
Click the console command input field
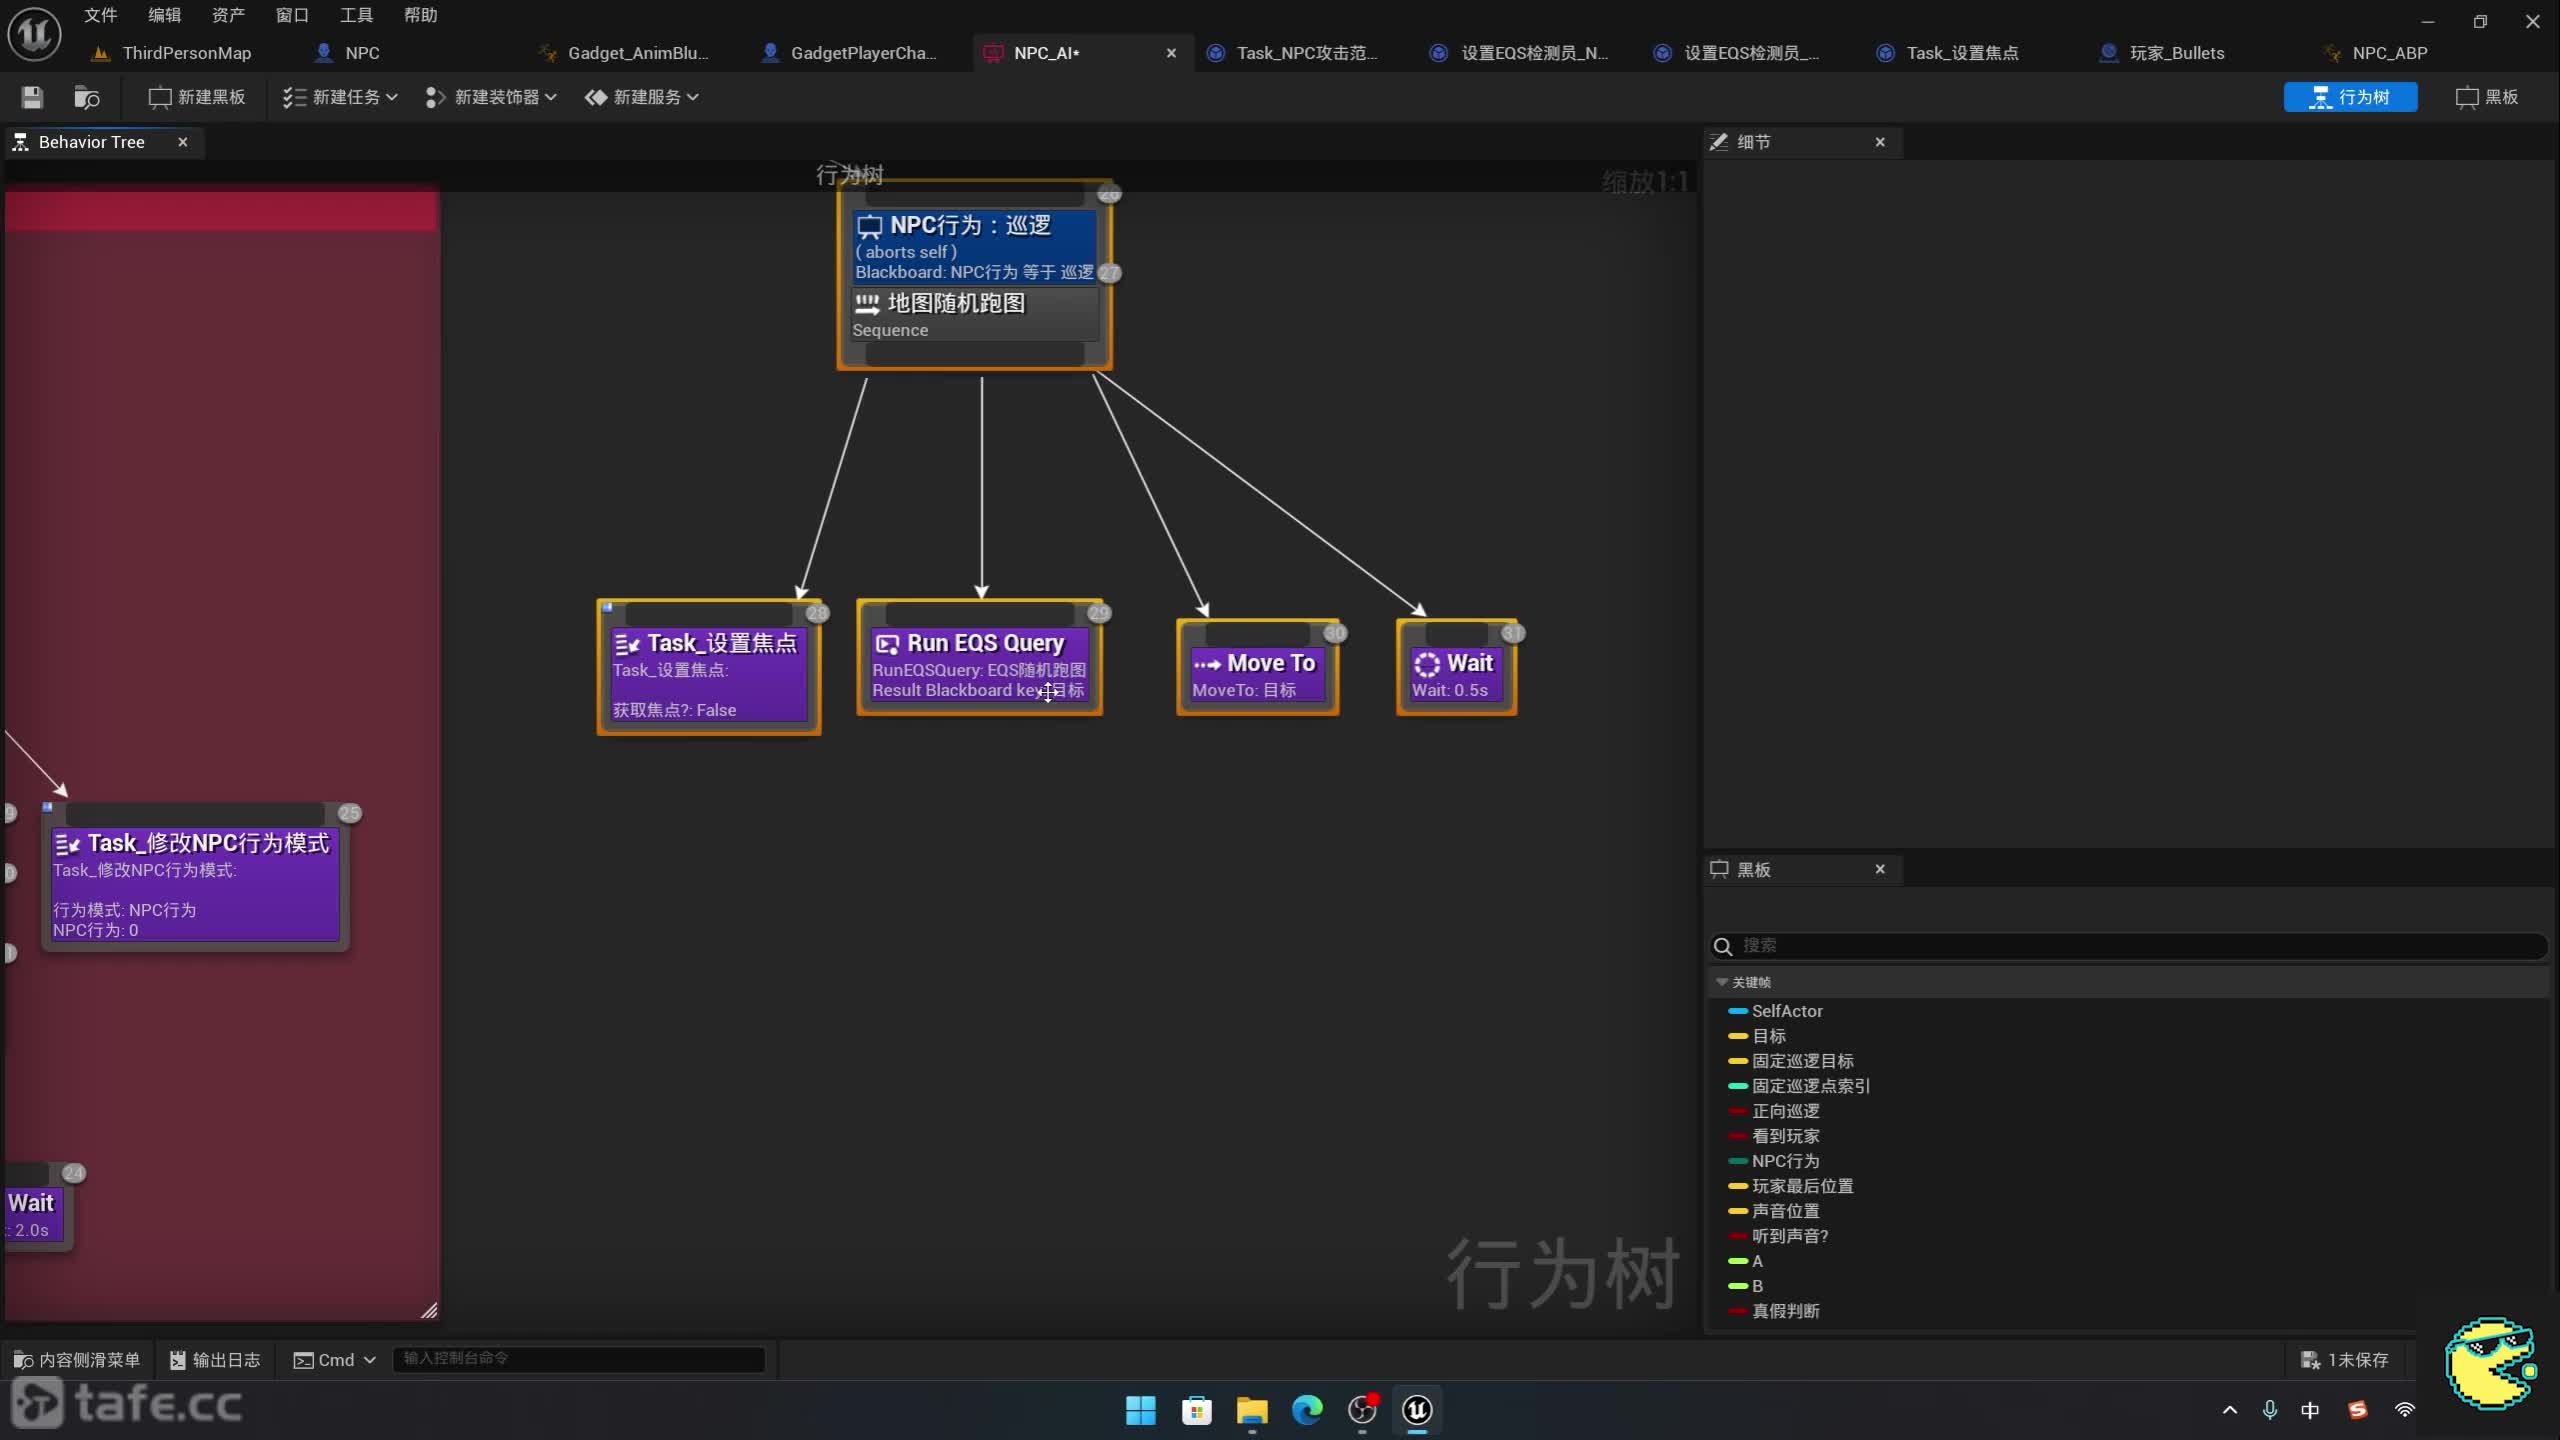[579, 1358]
